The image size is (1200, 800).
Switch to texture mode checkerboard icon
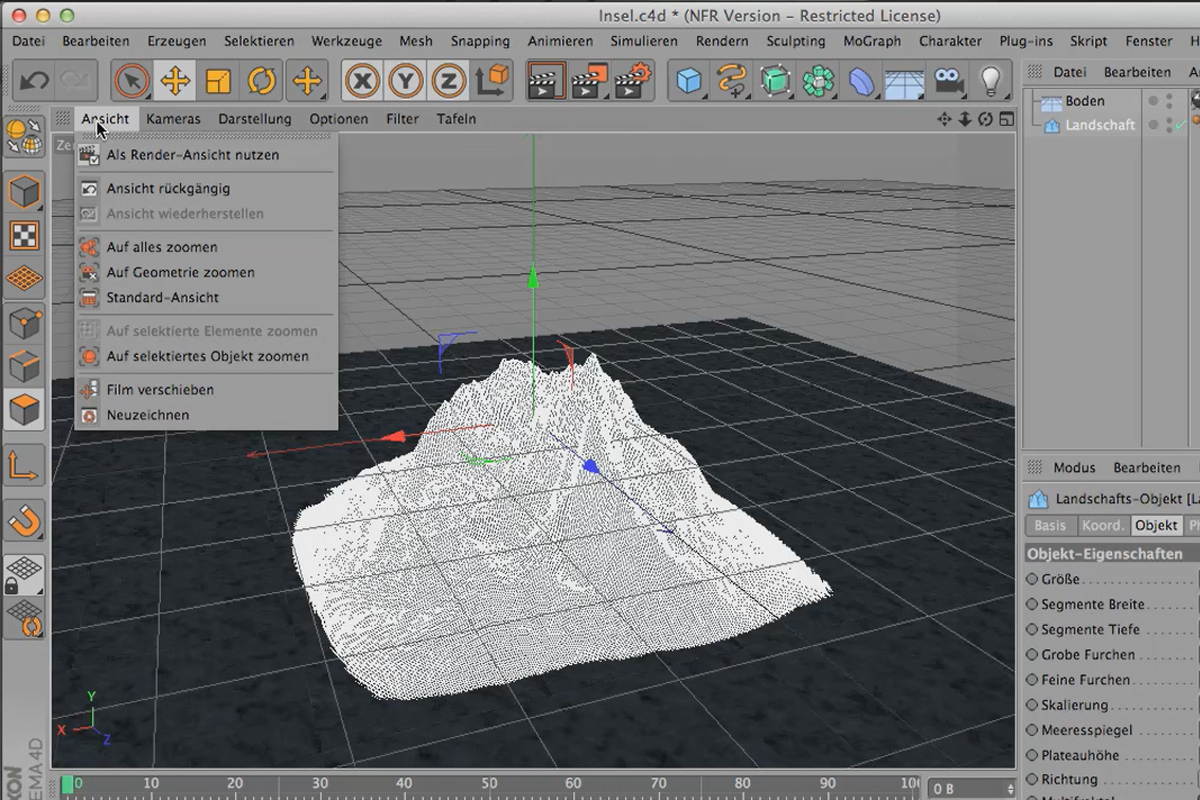(x=24, y=236)
